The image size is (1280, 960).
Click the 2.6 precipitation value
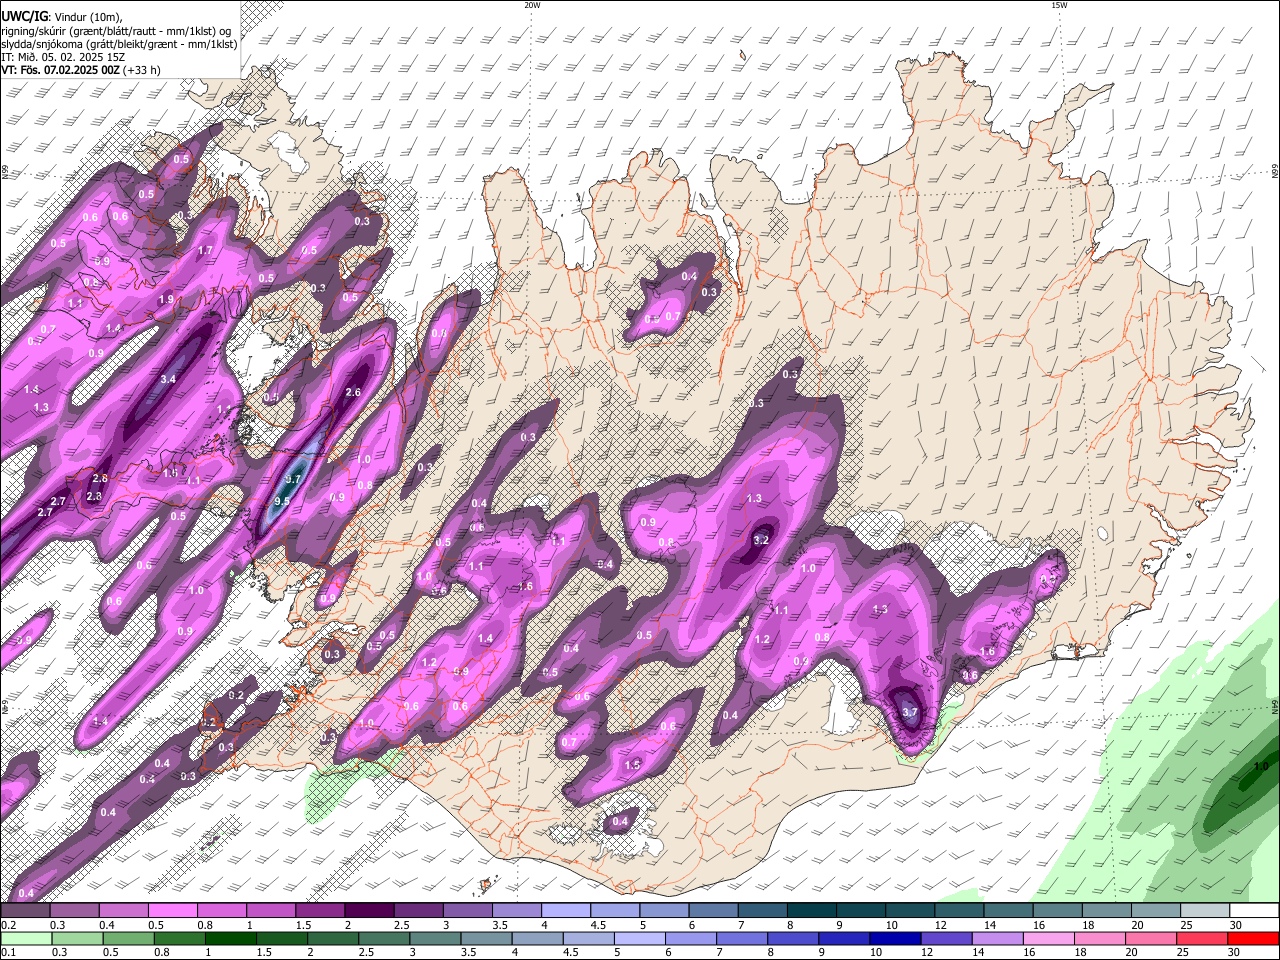click(x=352, y=392)
